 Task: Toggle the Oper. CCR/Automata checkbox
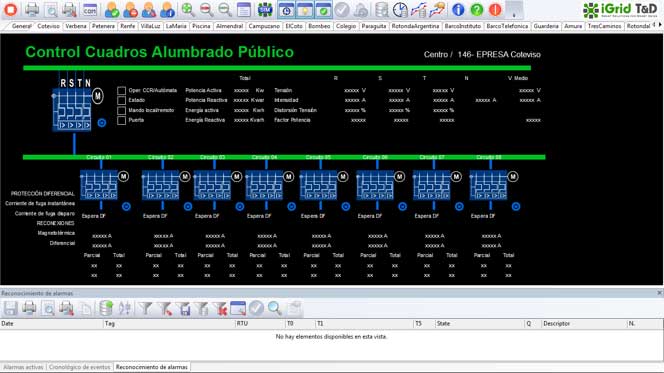click(122, 91)
